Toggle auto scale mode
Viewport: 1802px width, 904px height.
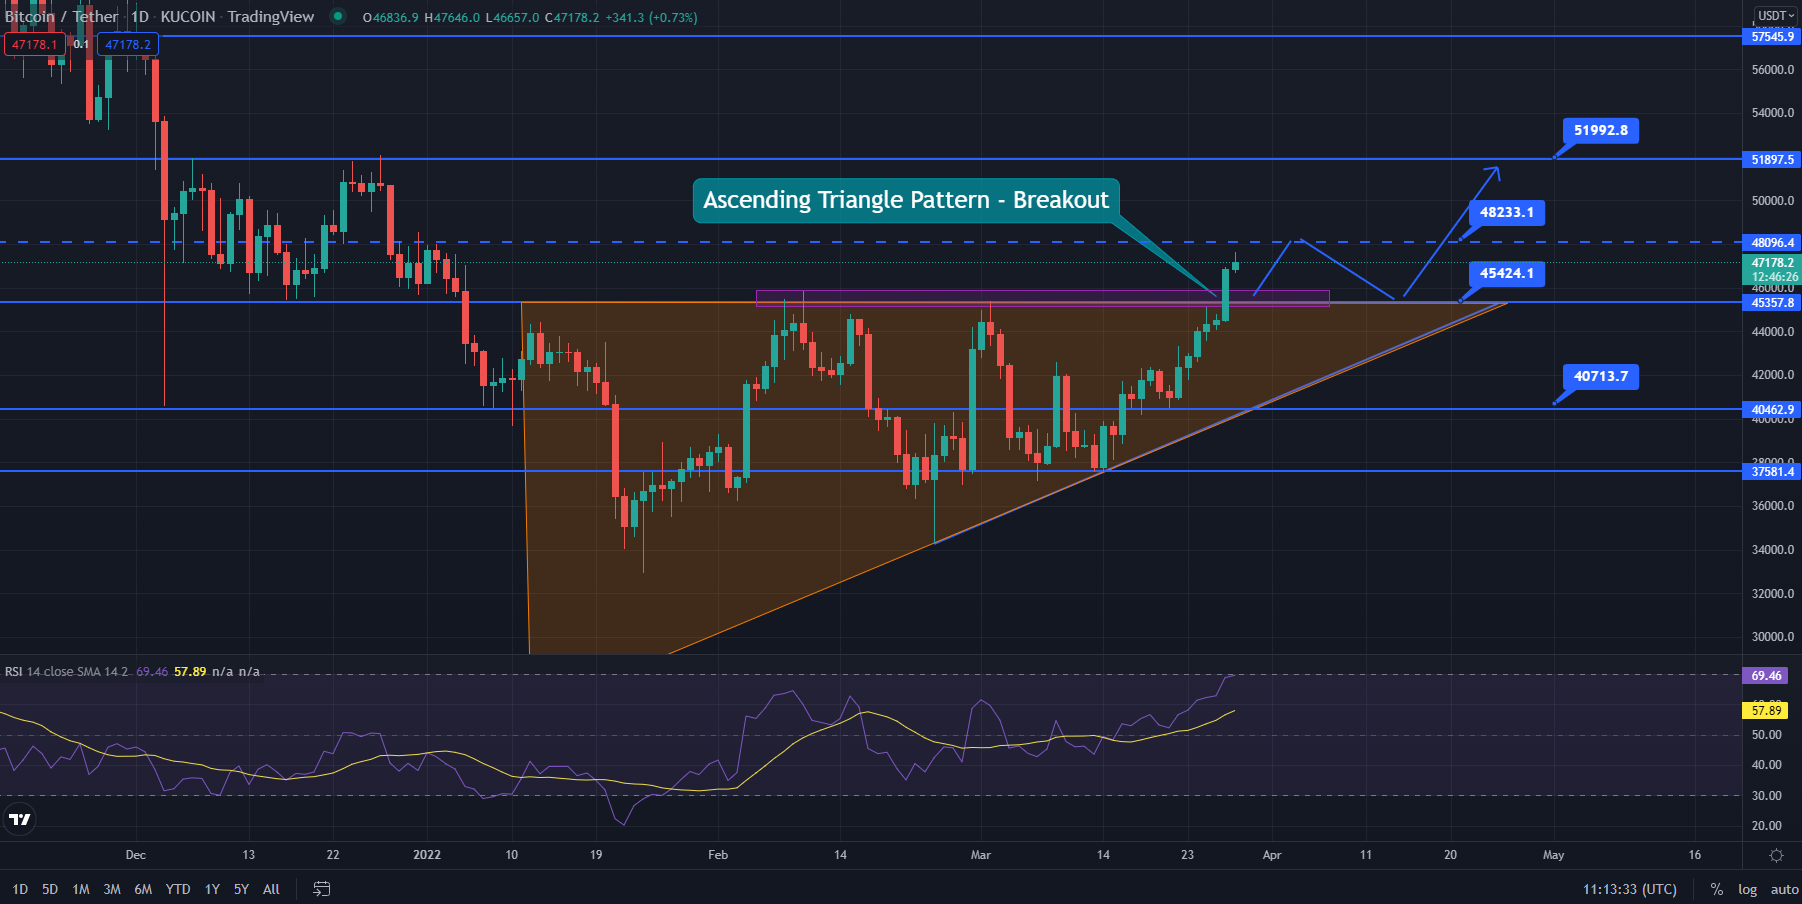(x=1784, y=889)
